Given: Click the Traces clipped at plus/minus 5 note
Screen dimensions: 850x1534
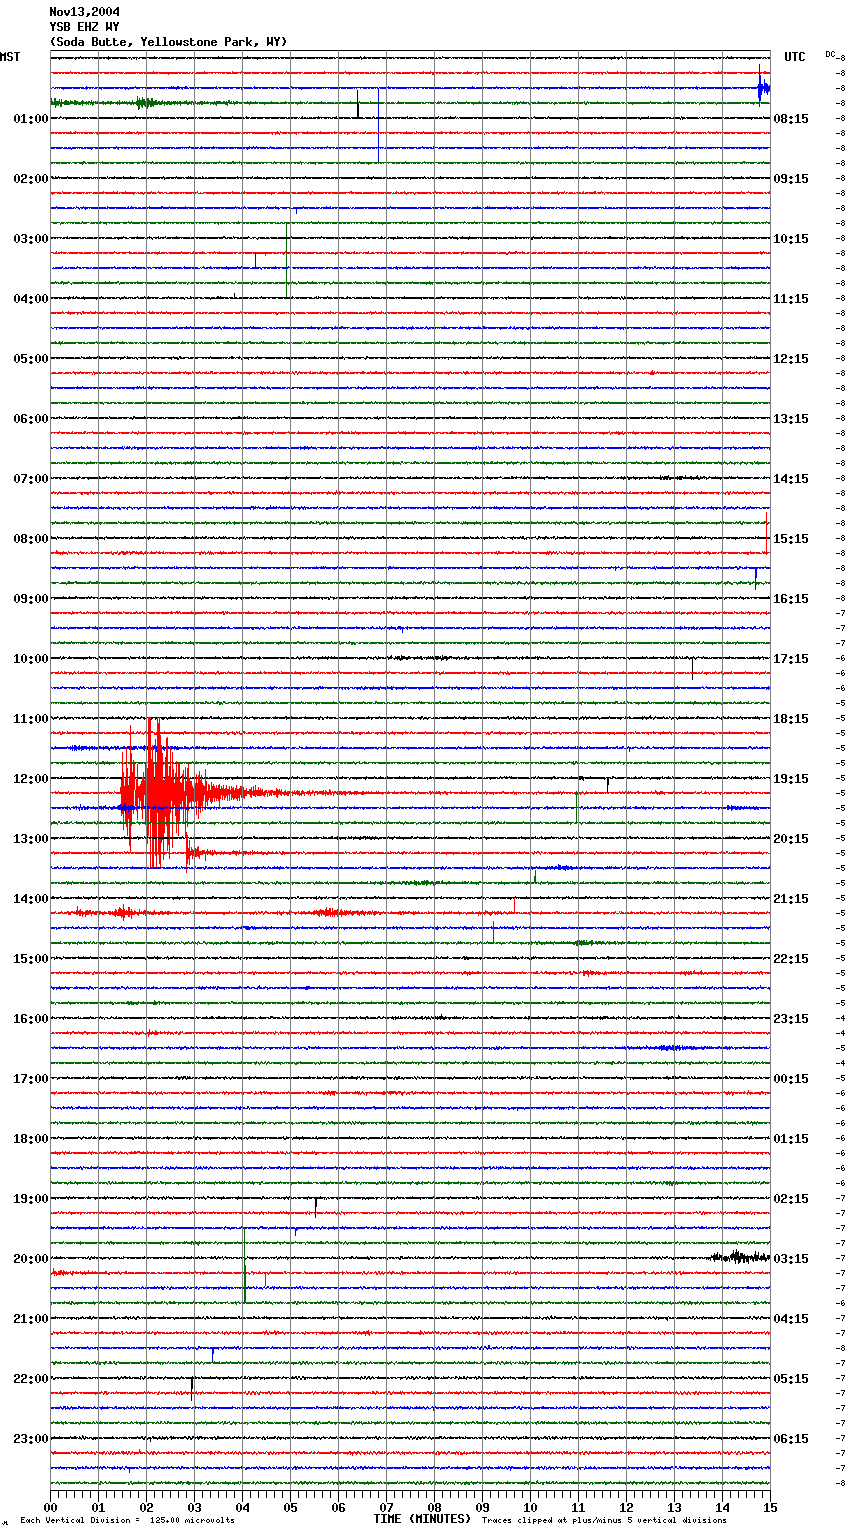Looking at the screenshot, I should click(x=604, y=1520).
